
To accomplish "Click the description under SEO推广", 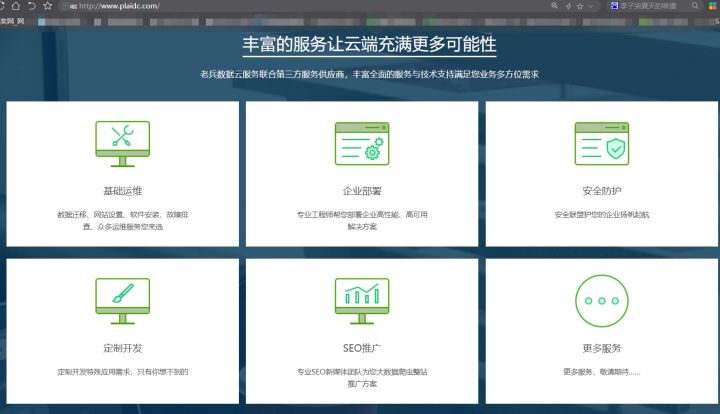I will pyautogui.click(x=362, y=378).
